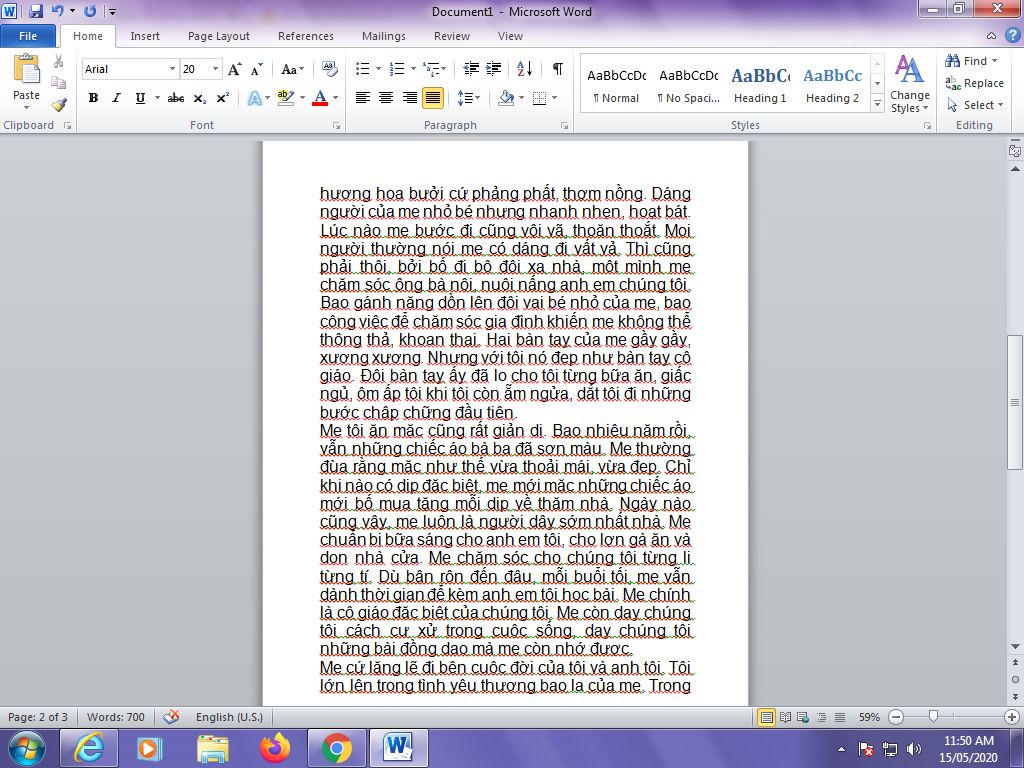The height and width of the screenshot is (768, 1024).
Task: Open Word Help question mark icon
Action: [x=1012, y=36]
